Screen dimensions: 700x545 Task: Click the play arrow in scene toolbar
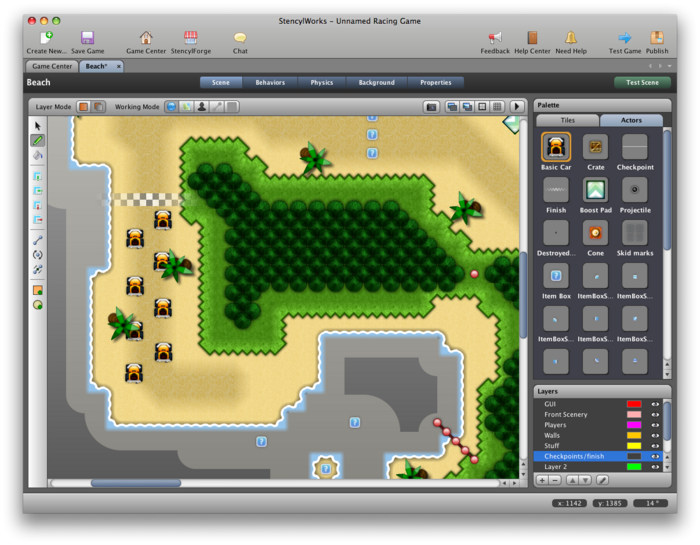pyautogui.click(x=517, y=107)
